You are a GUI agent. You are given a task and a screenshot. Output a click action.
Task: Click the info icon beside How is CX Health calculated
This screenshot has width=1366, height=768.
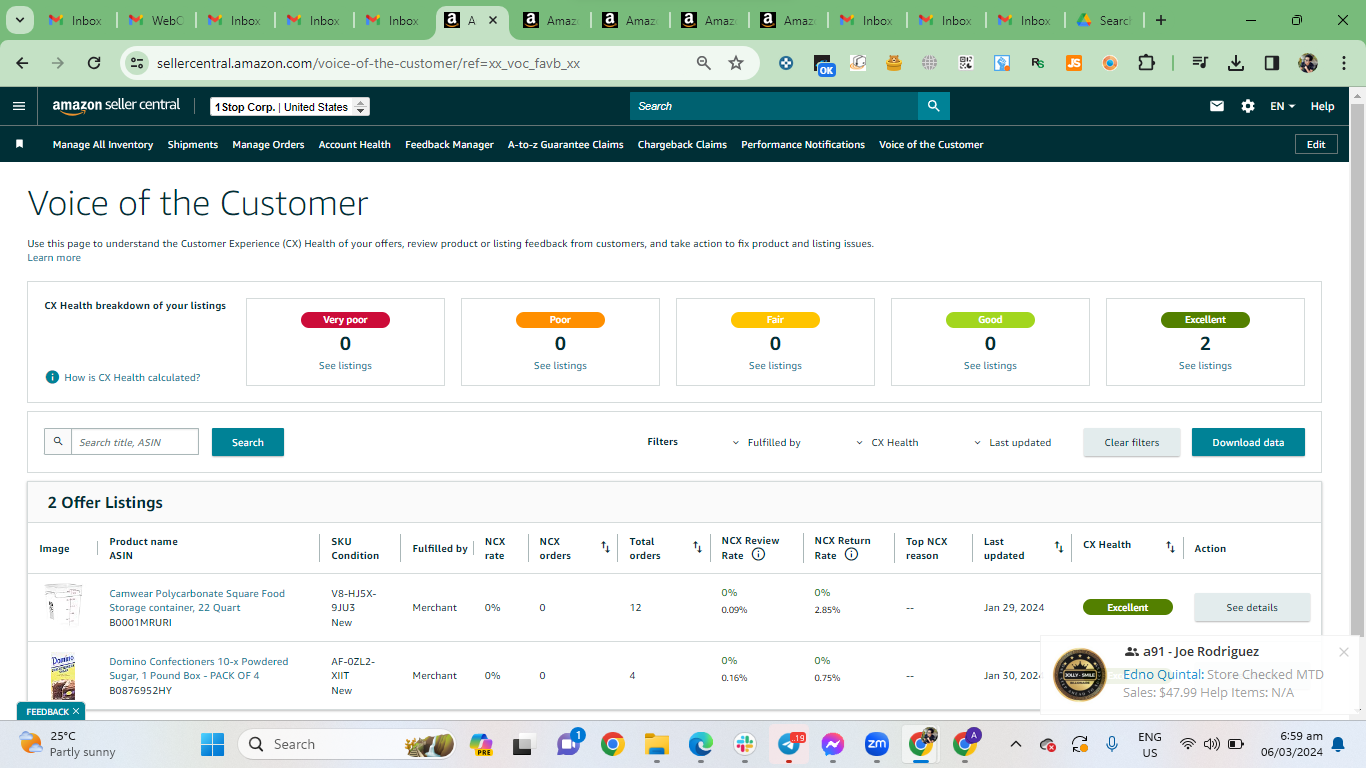point(52,377)
